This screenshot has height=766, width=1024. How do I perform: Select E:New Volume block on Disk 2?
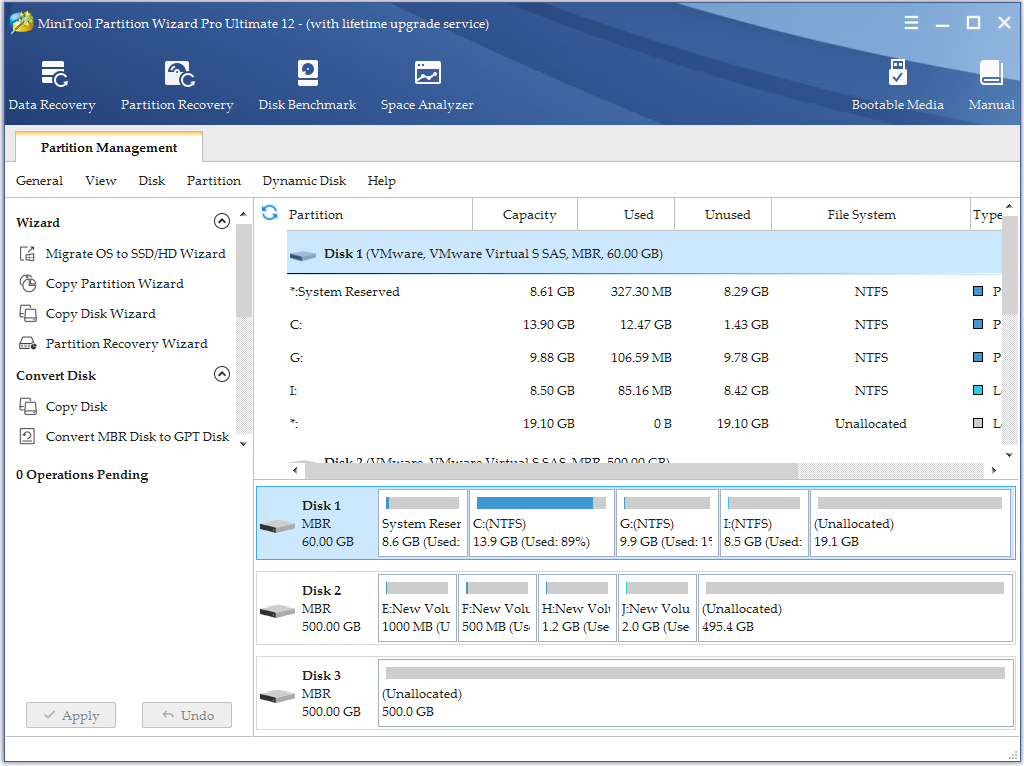click(417, 608)
